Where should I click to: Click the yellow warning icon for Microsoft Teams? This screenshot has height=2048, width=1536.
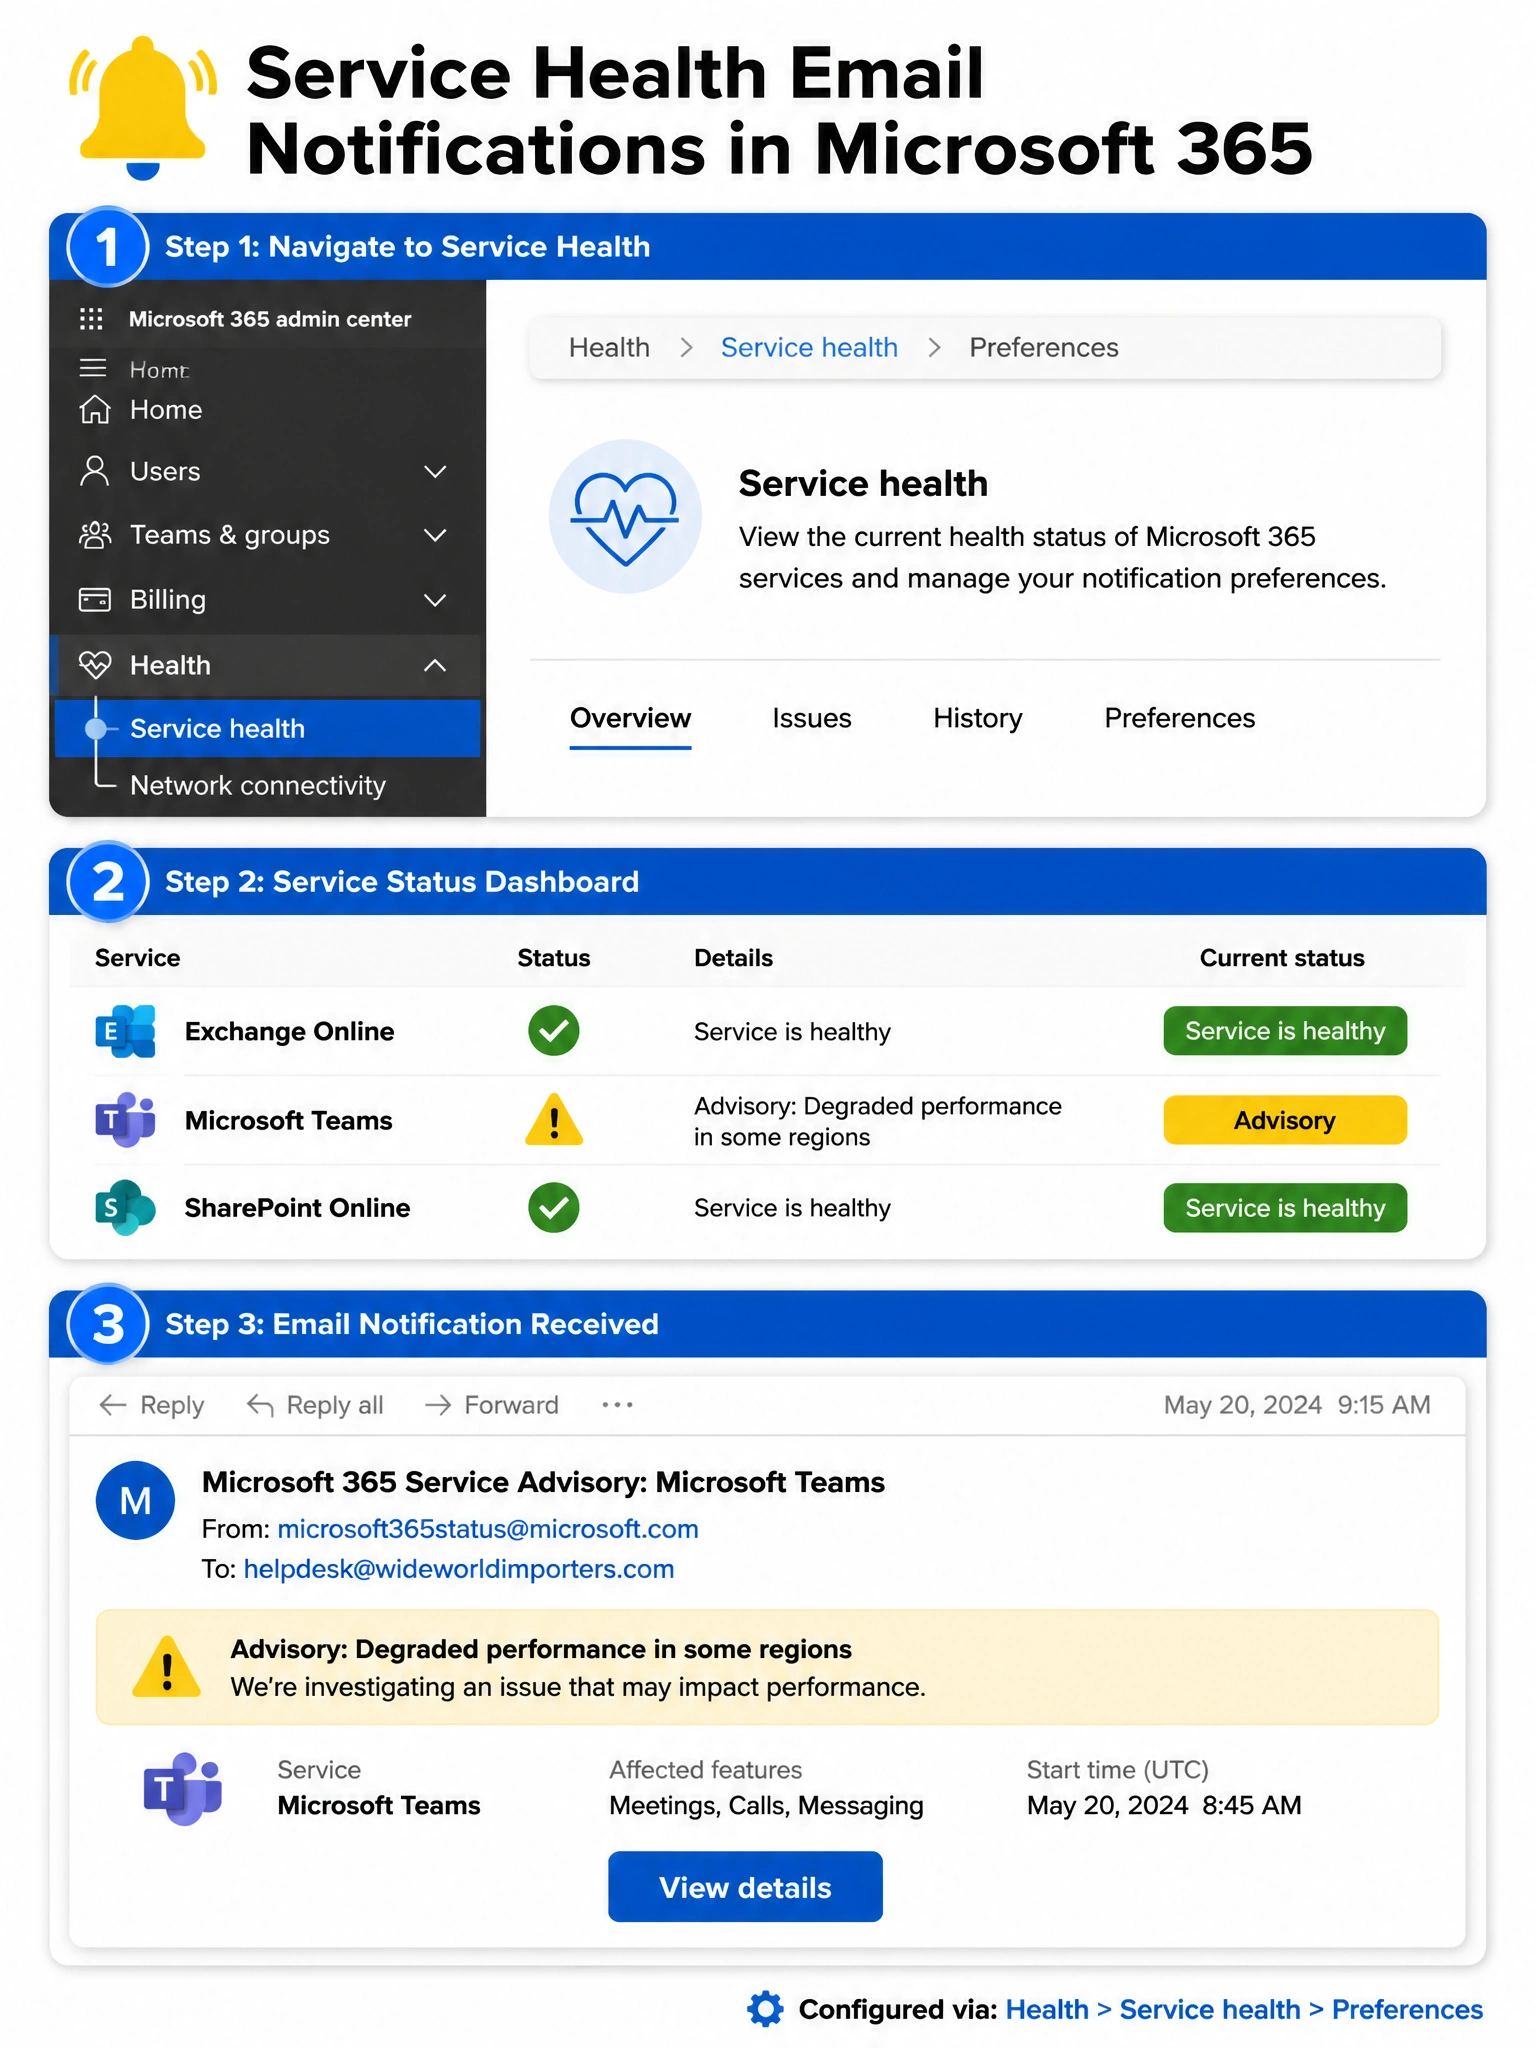coord(554,1120)
